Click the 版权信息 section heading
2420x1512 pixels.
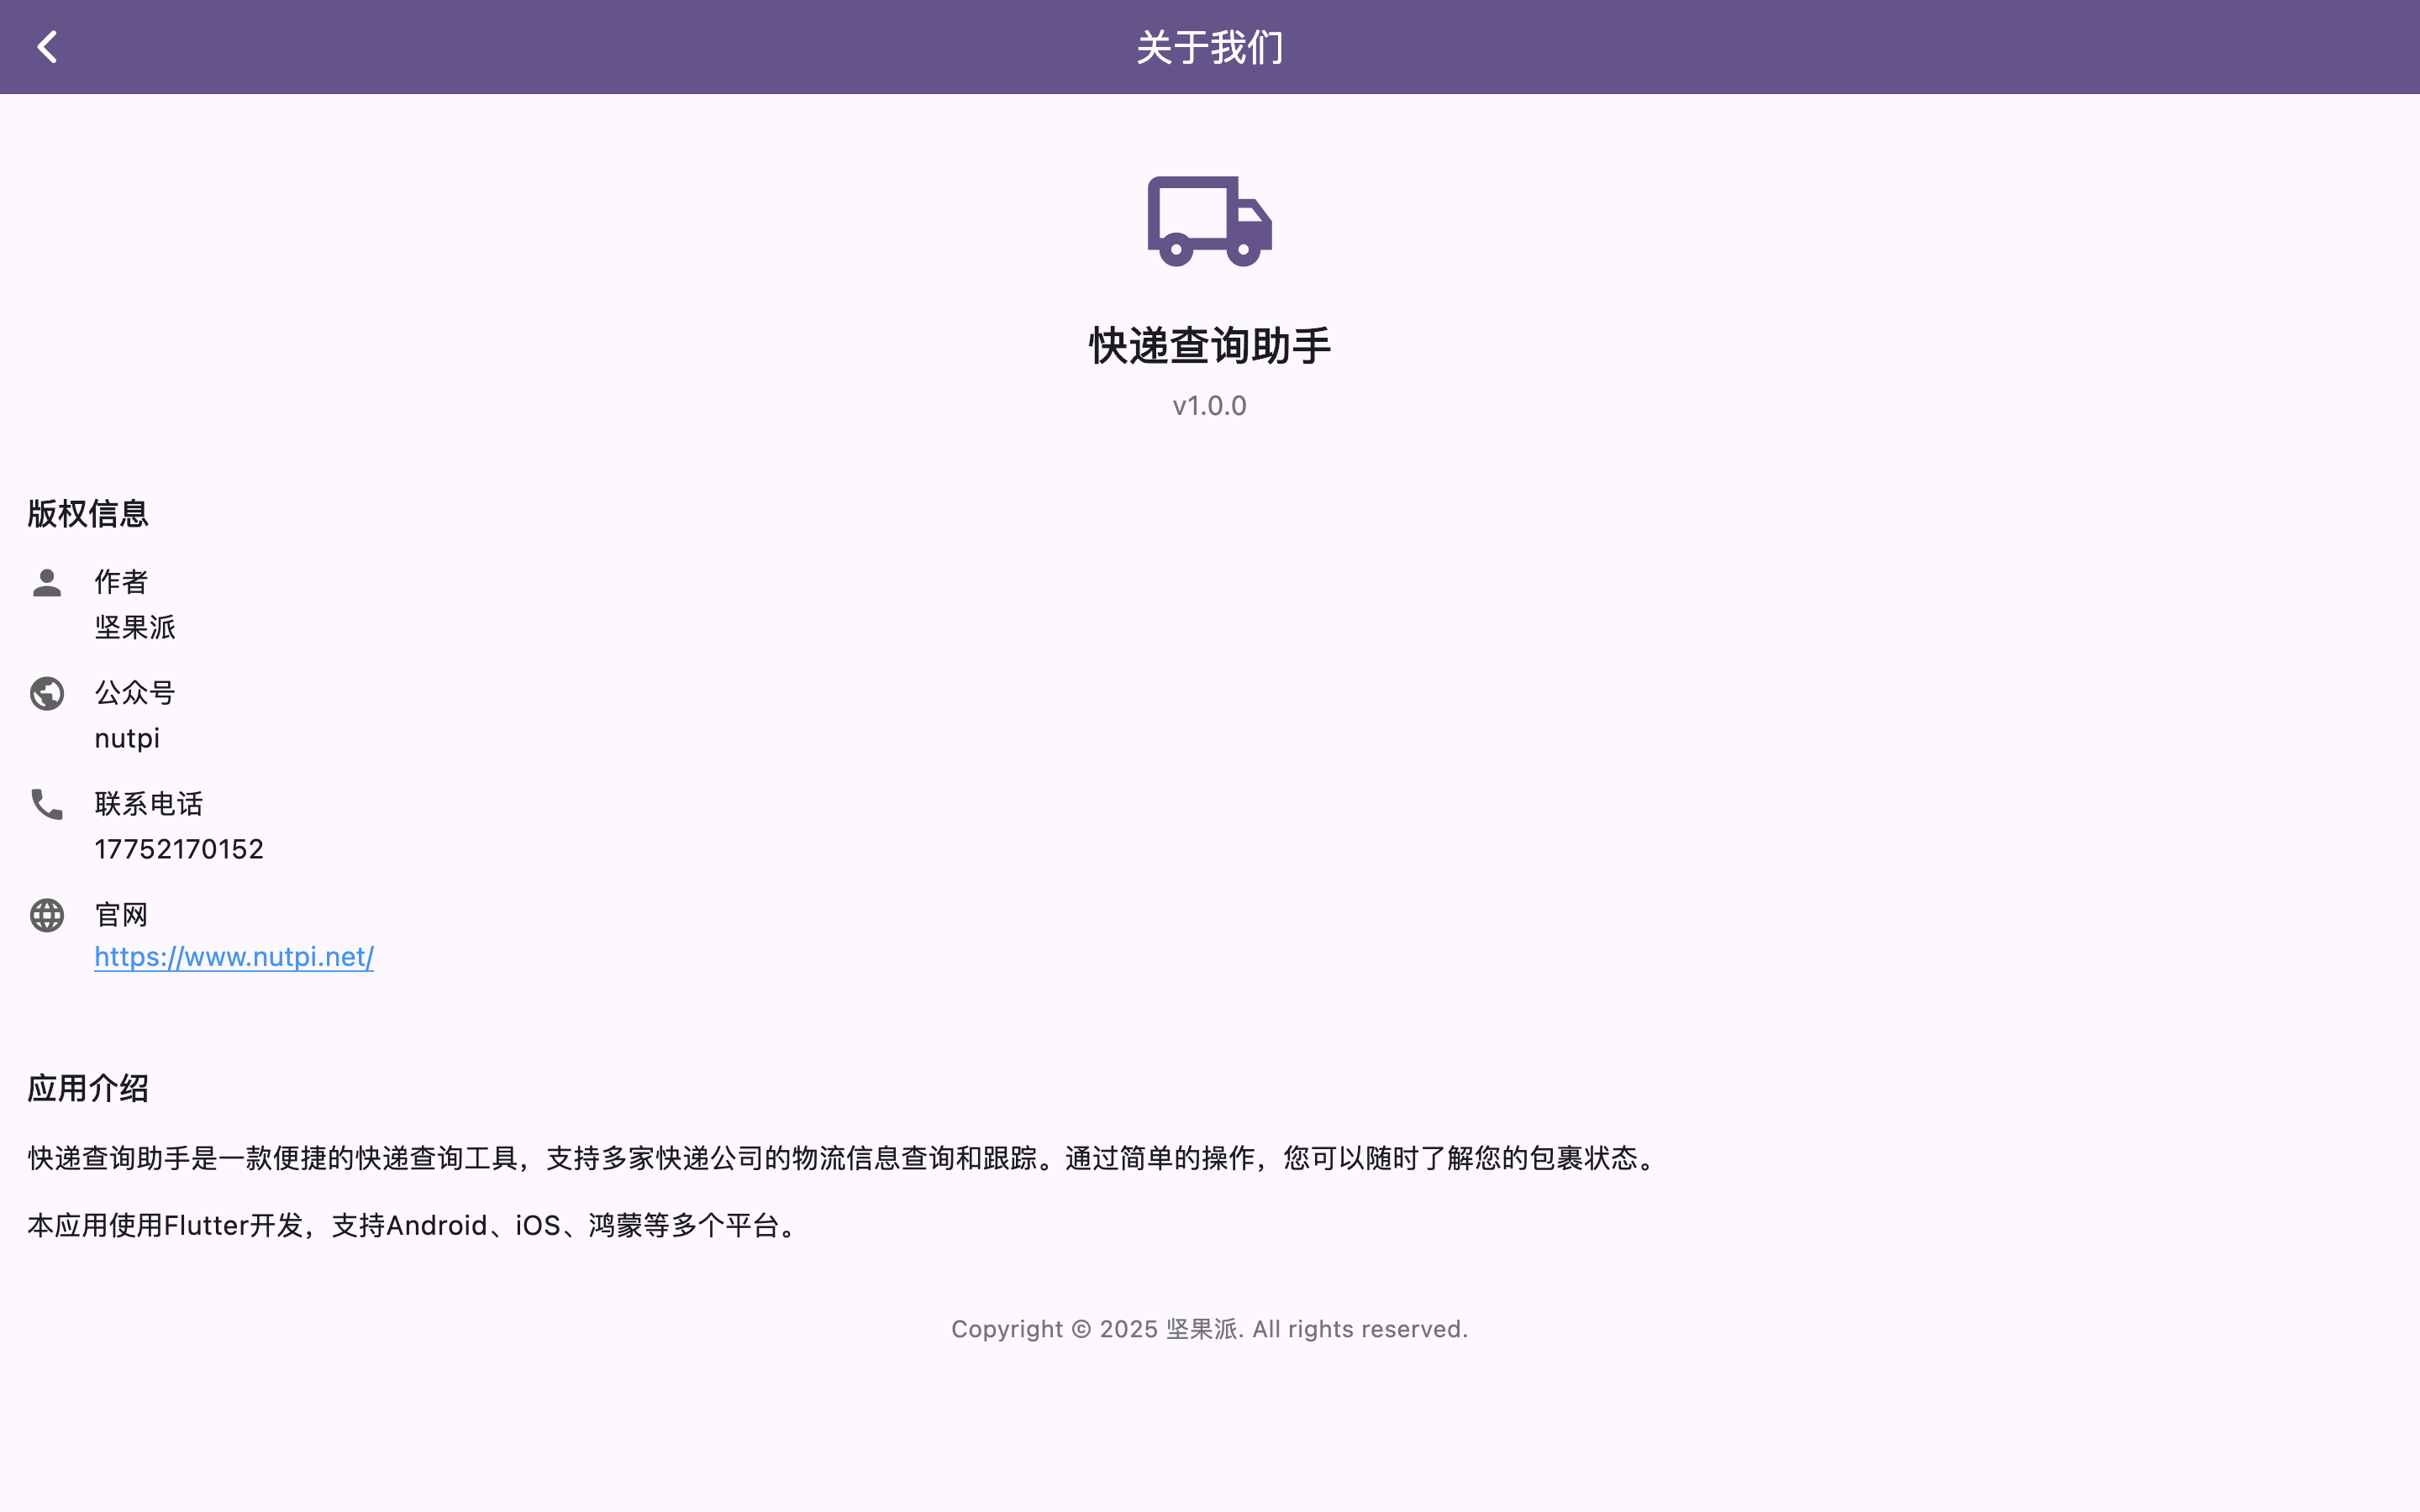88,514
